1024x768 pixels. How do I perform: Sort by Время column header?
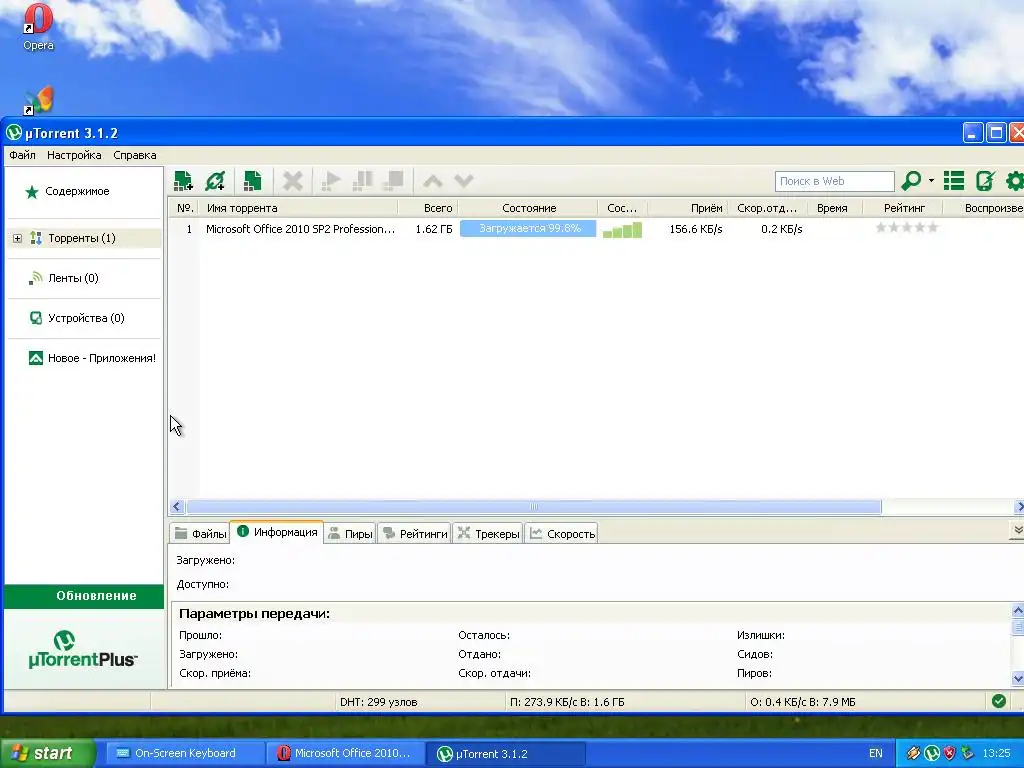[834, 208]
